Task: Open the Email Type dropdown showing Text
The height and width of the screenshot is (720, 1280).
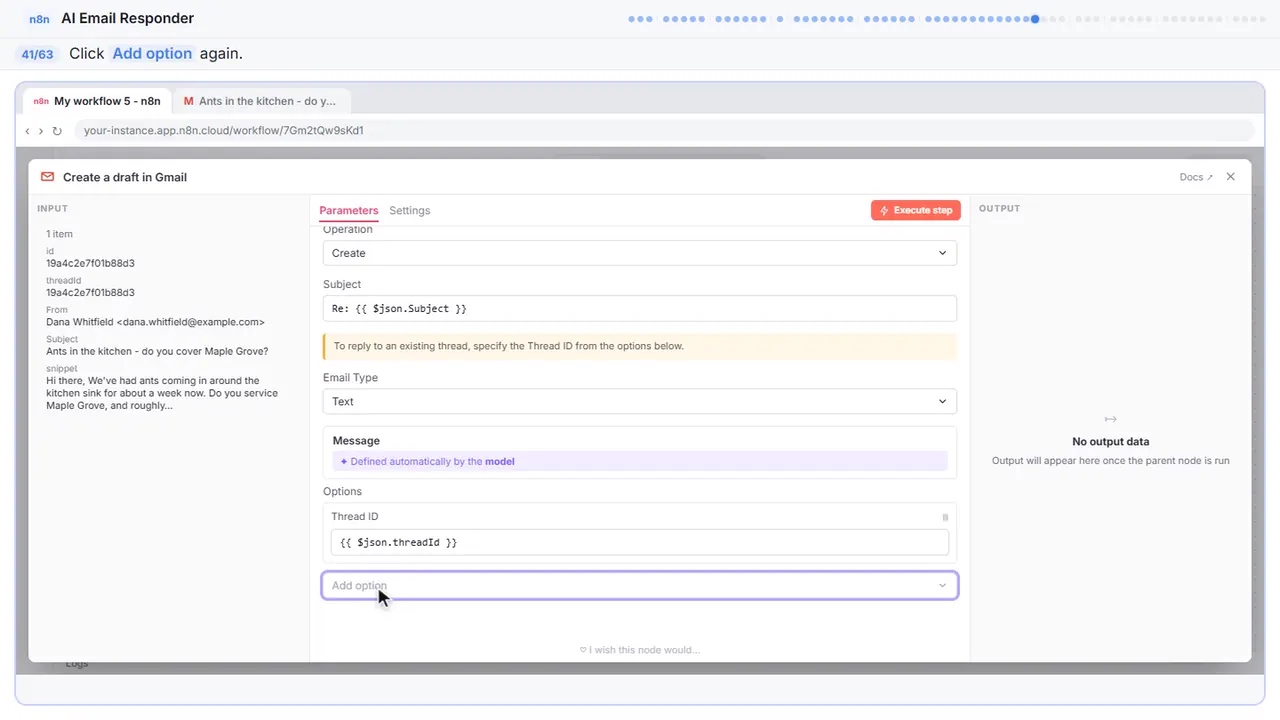Action: coord(640,401)
